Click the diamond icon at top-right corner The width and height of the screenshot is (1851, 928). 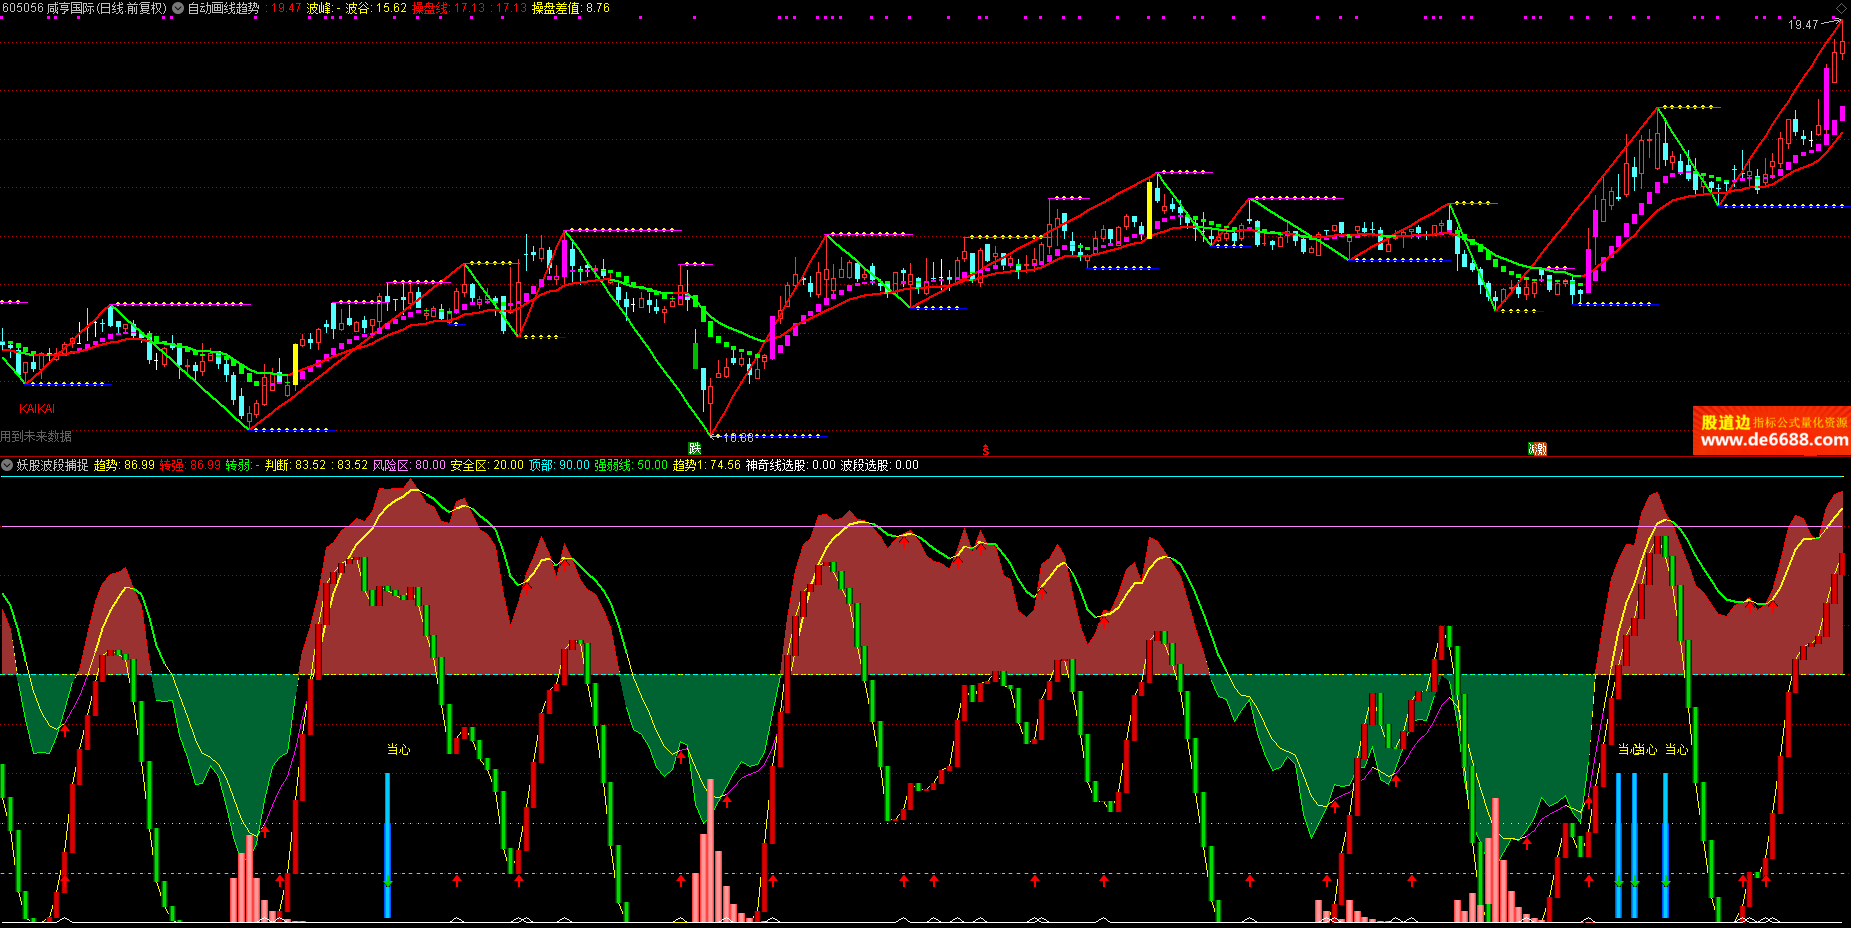click(1841, 8)
